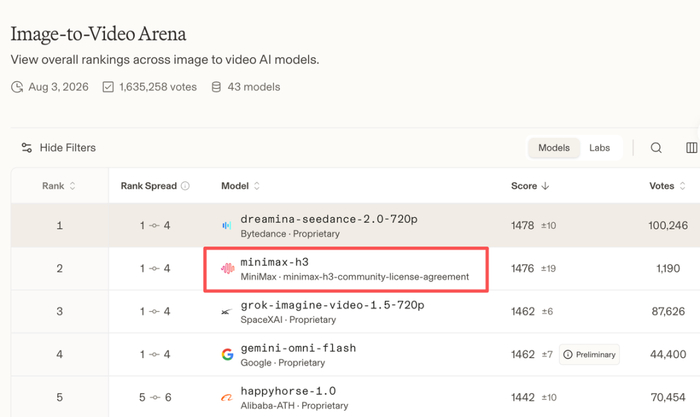This screenshot has height=417, width=700.
Task: Toggle Hide Filters
Action: 58,148
